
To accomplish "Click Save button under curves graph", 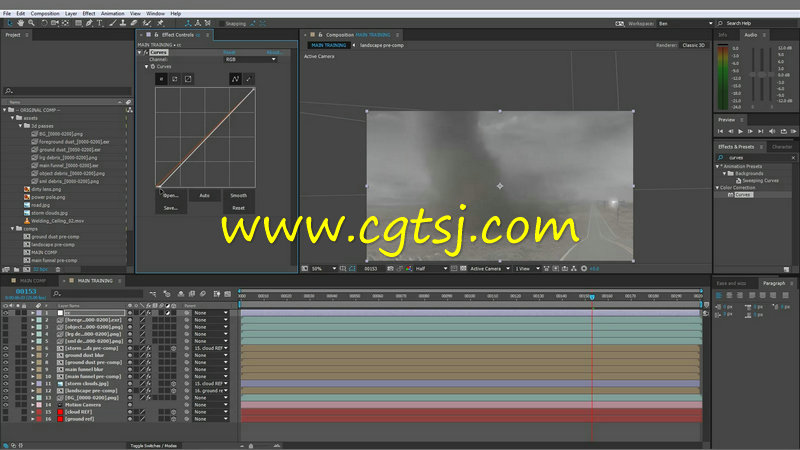I will (170, 208).
